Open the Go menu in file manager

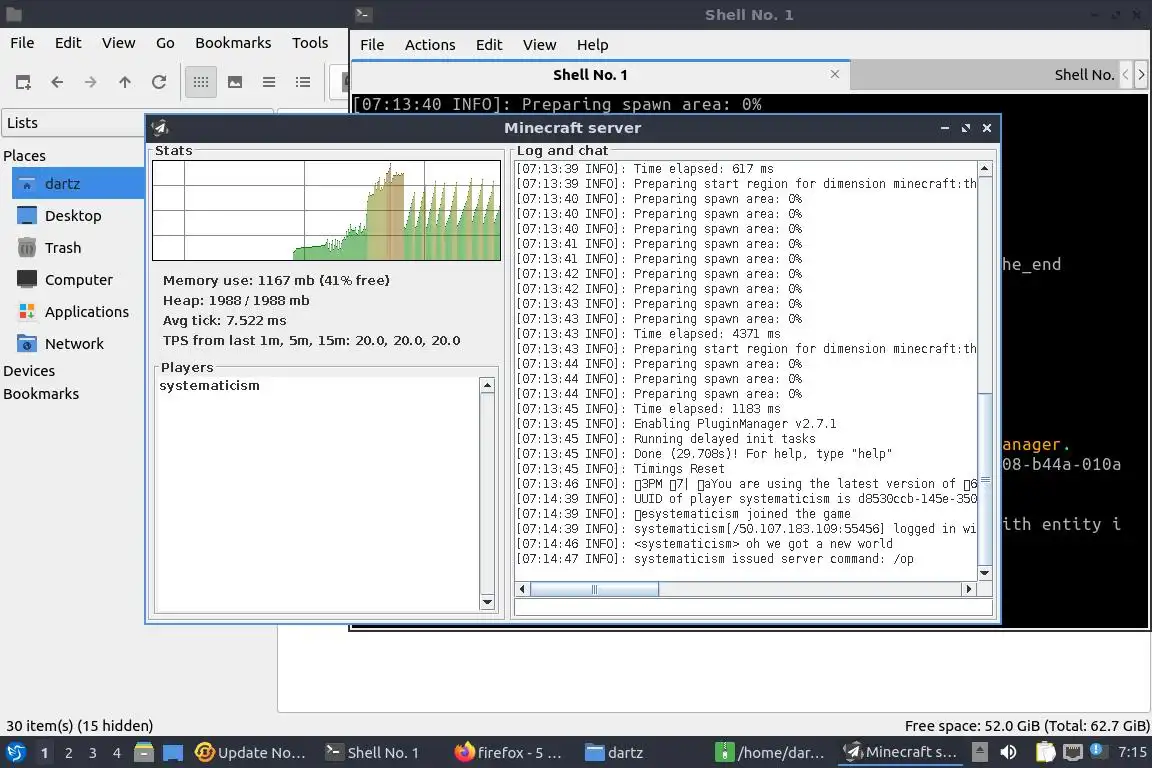pos(165,43)
